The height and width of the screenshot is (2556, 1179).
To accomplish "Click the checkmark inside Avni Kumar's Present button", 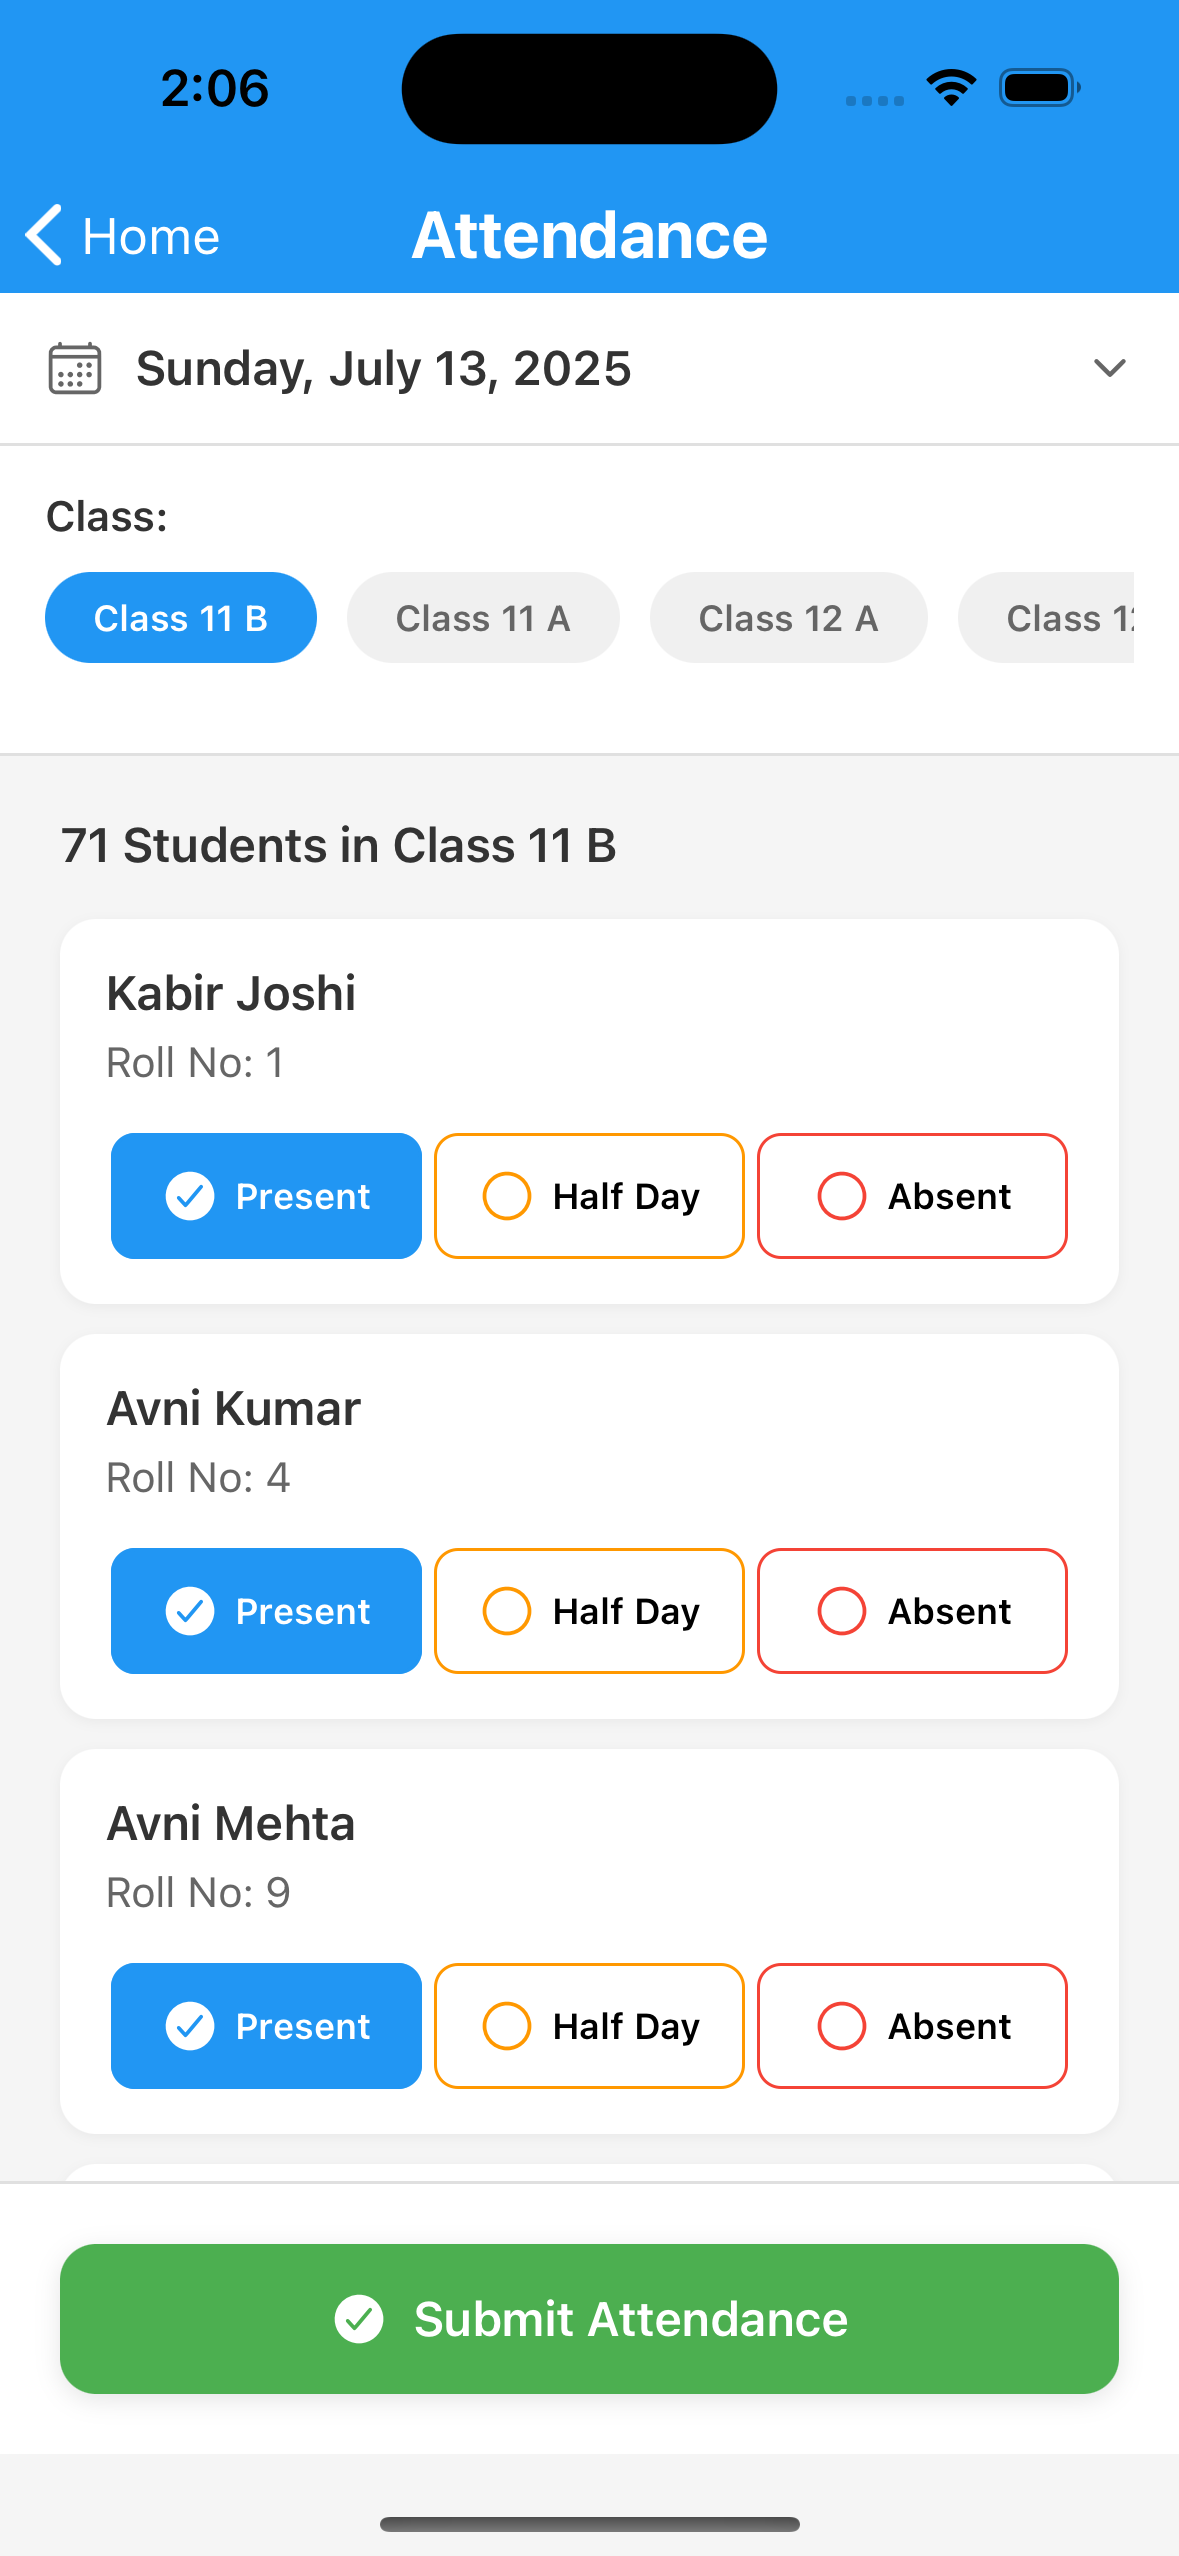I will (191, 1610).
